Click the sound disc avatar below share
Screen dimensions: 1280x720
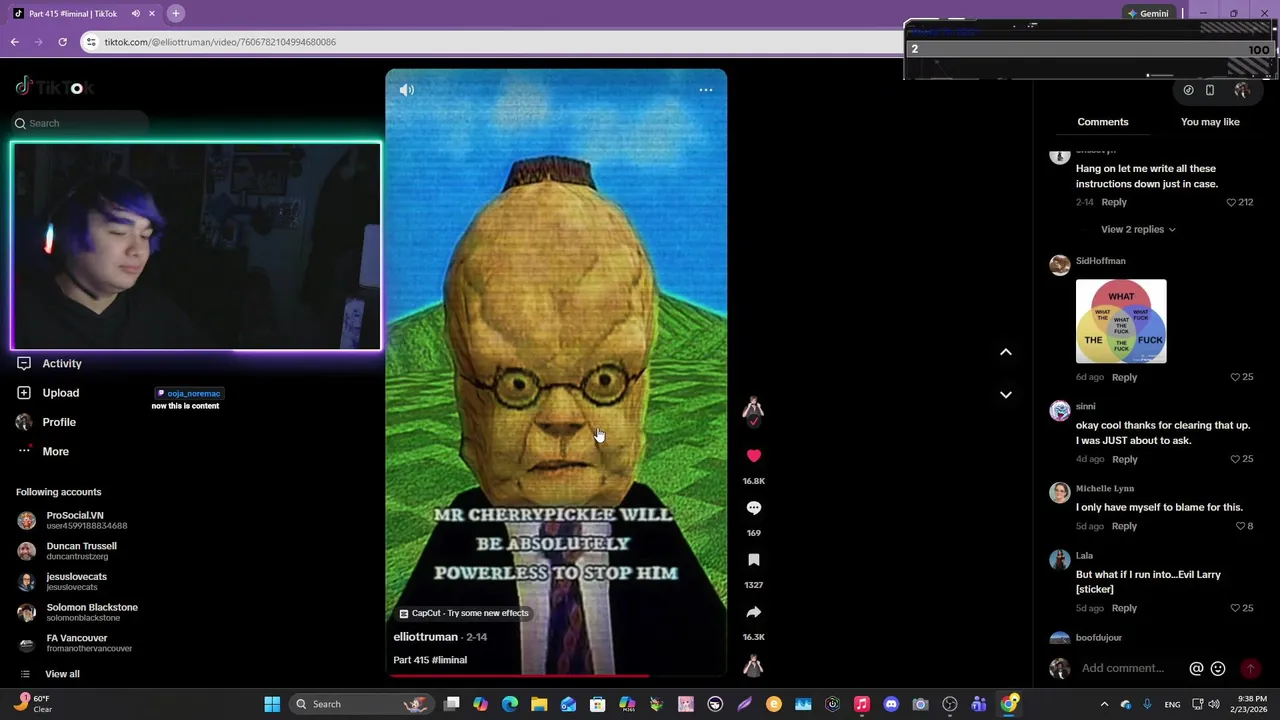(x=753, y=665)
